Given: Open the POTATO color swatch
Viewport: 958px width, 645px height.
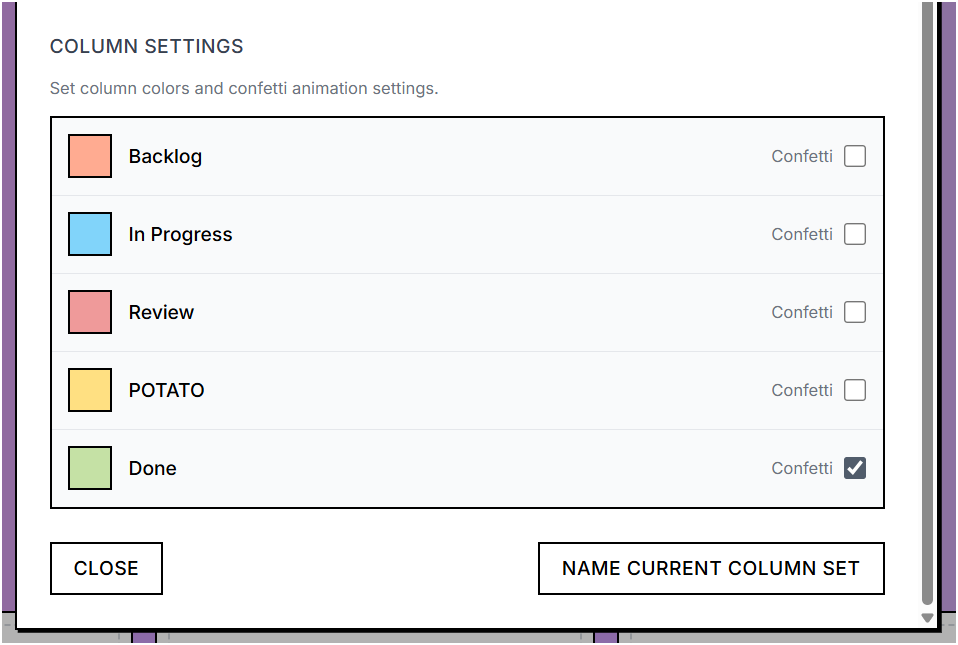Looking at the screenshot, I should click(x=89, y=390).
